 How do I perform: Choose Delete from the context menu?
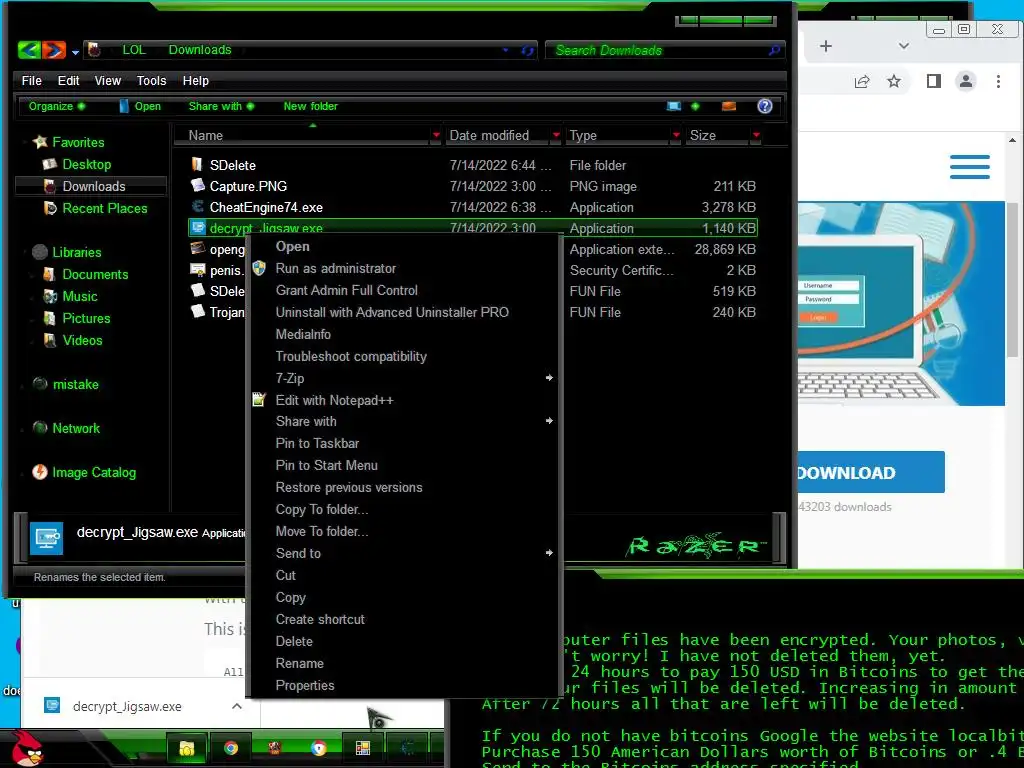coord(294,641)
